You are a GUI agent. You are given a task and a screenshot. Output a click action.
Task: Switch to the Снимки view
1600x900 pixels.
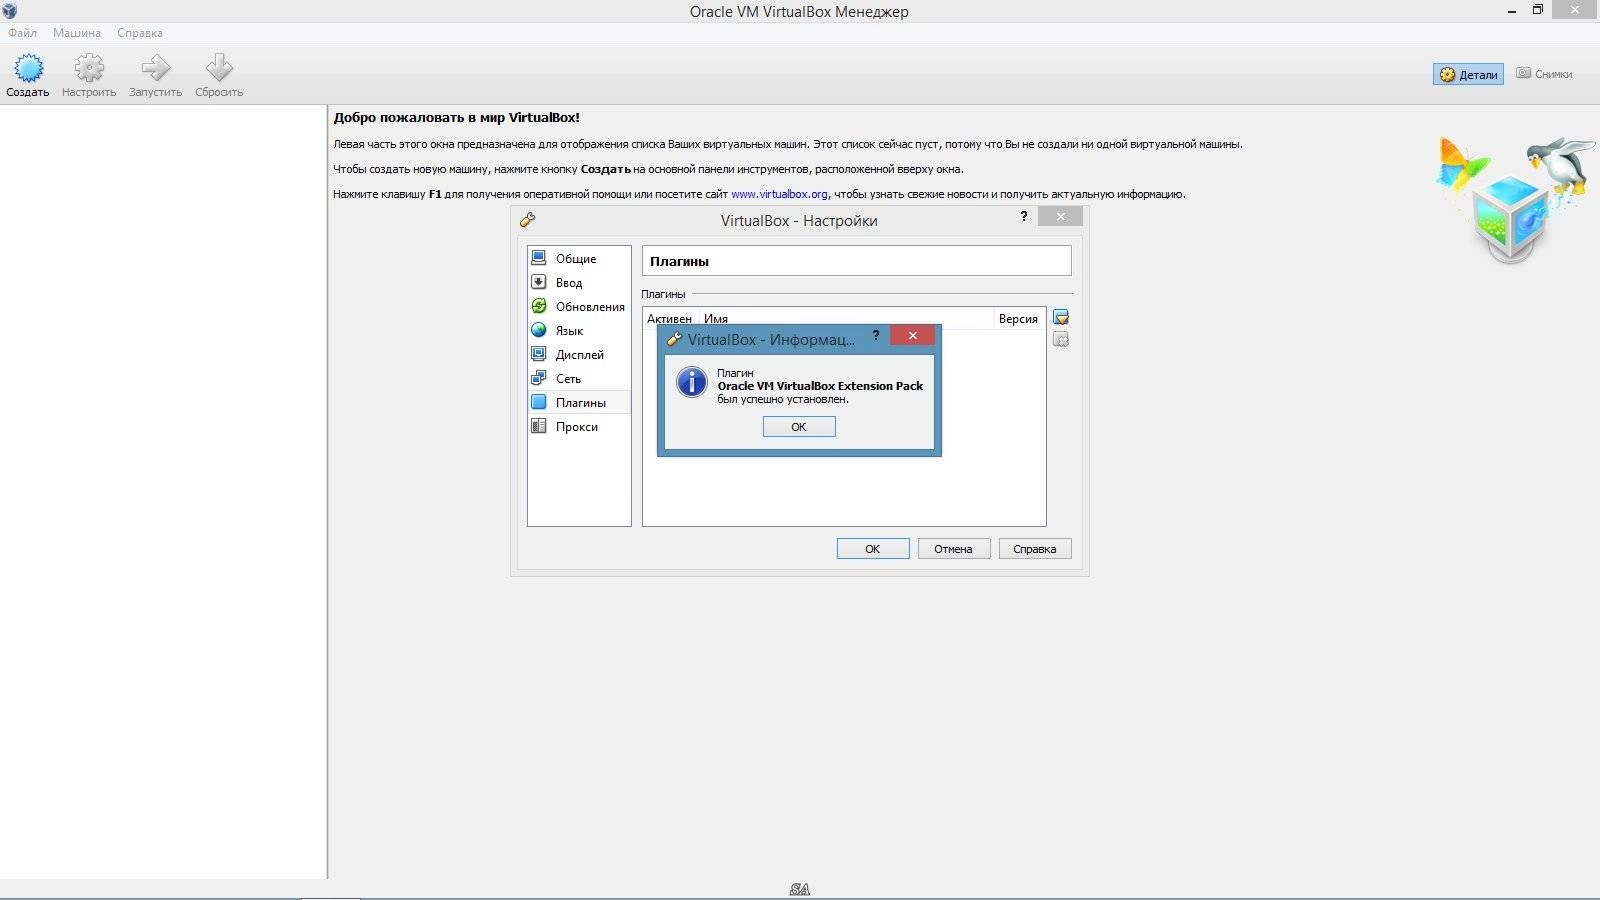(x=1544, y=74)
